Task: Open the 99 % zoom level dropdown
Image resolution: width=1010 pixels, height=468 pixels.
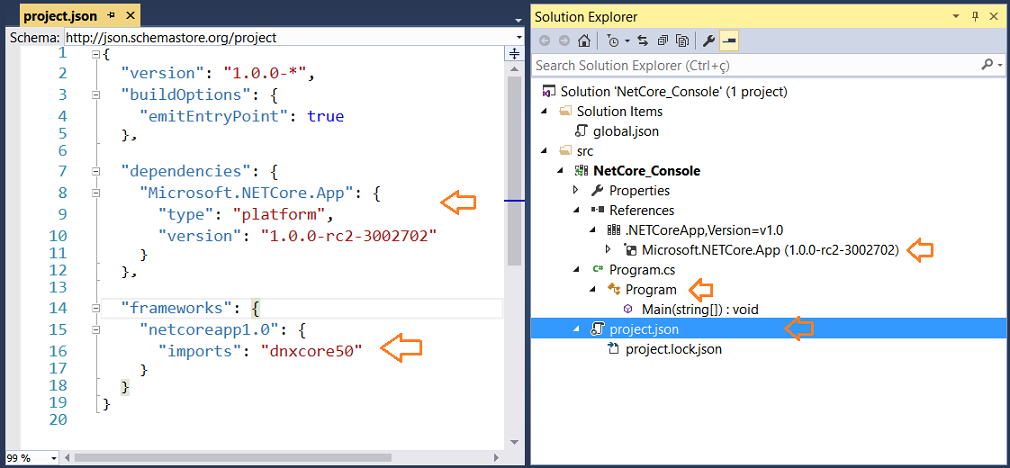Action: pyautogui.click(x=53, y=458)
